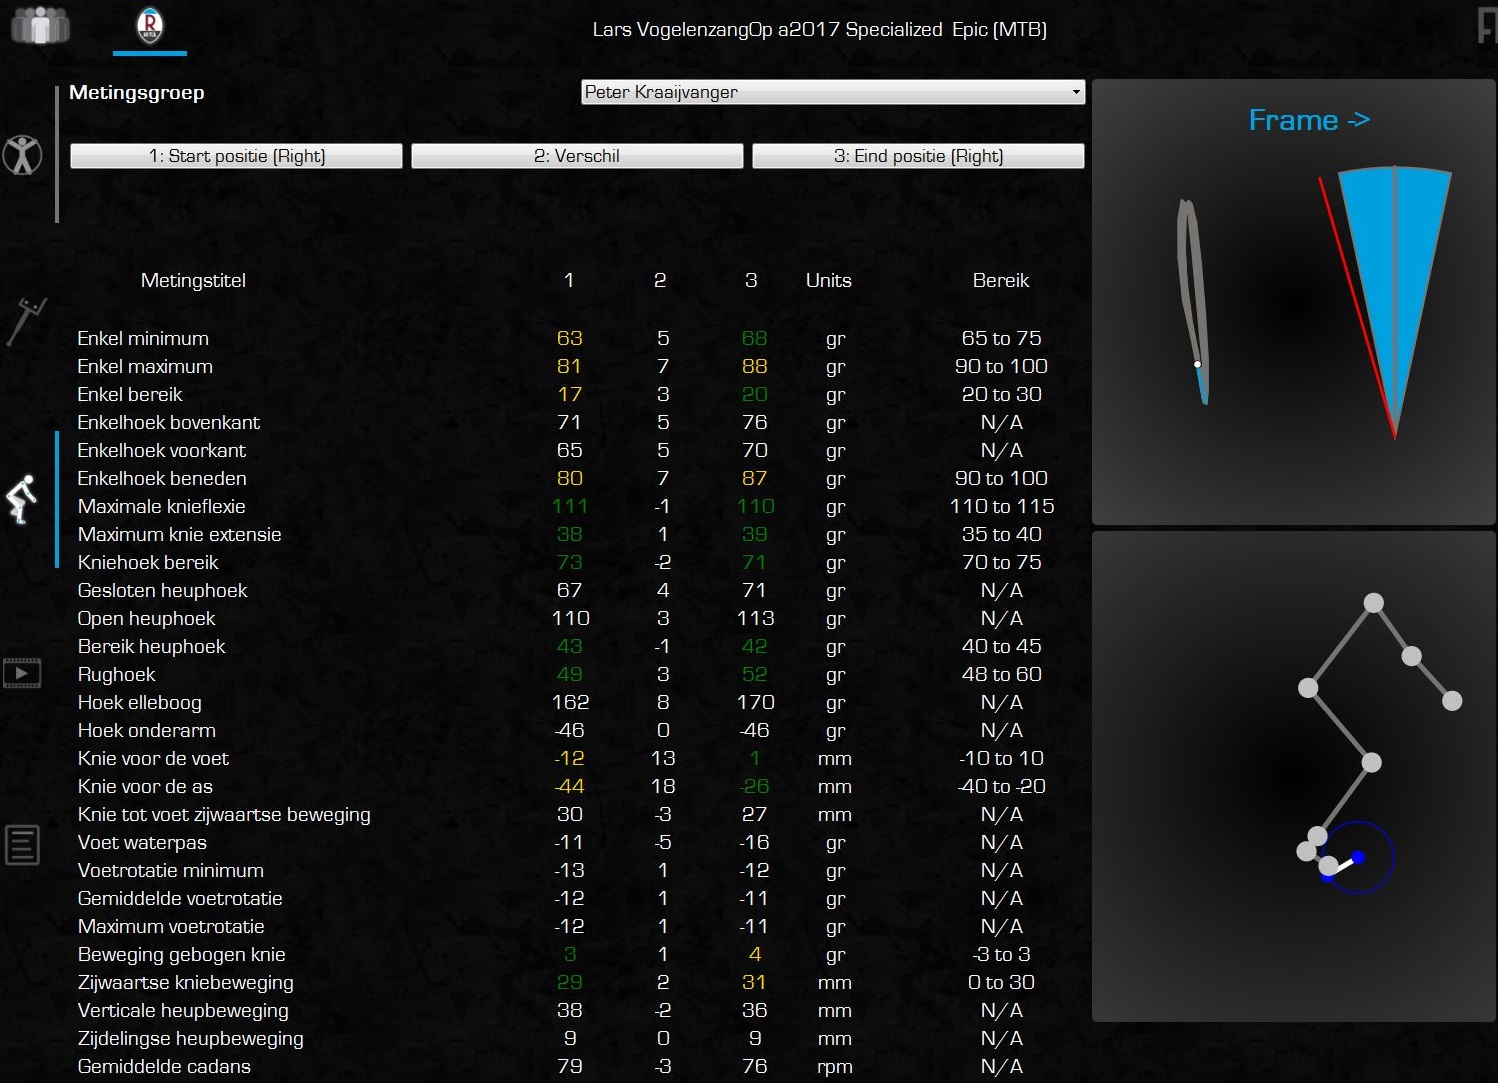The image size is (1498, 1083).
Task: Show the '1: Start positie (Right)' column
Action: [x=236, y=156]
